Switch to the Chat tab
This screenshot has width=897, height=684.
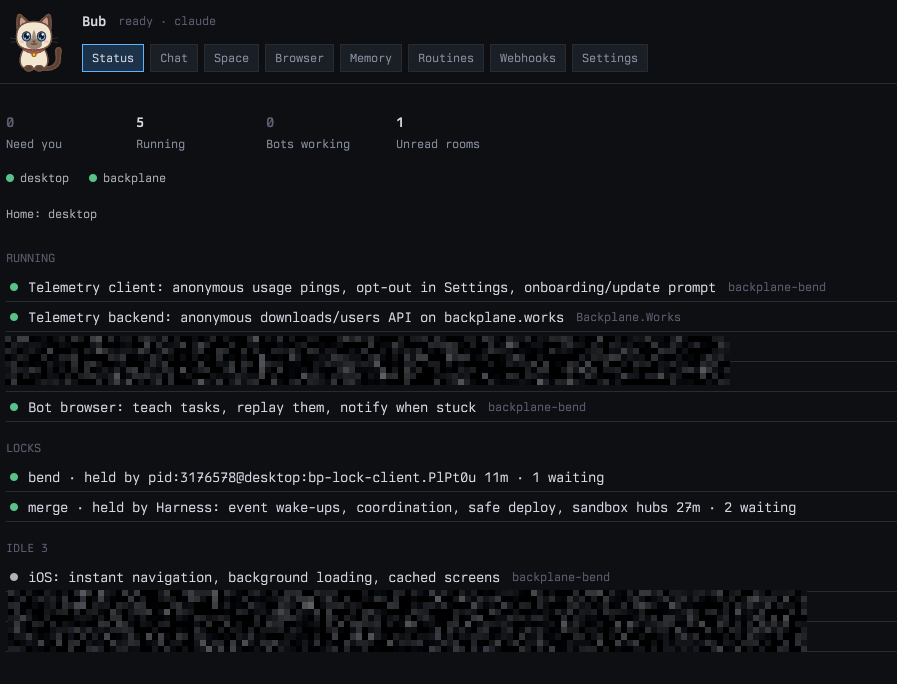point(174,58)
